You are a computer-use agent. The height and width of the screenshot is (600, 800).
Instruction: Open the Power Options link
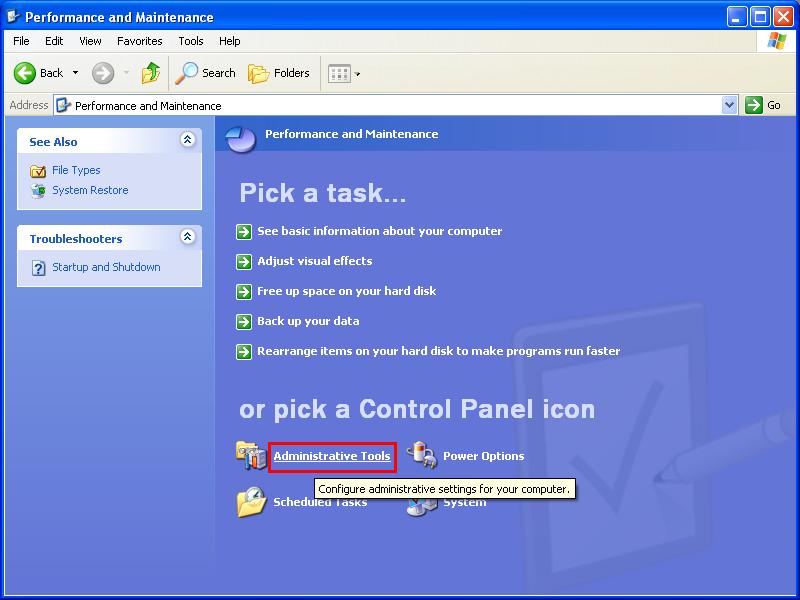pyautogui.click(x=484, y=456)
